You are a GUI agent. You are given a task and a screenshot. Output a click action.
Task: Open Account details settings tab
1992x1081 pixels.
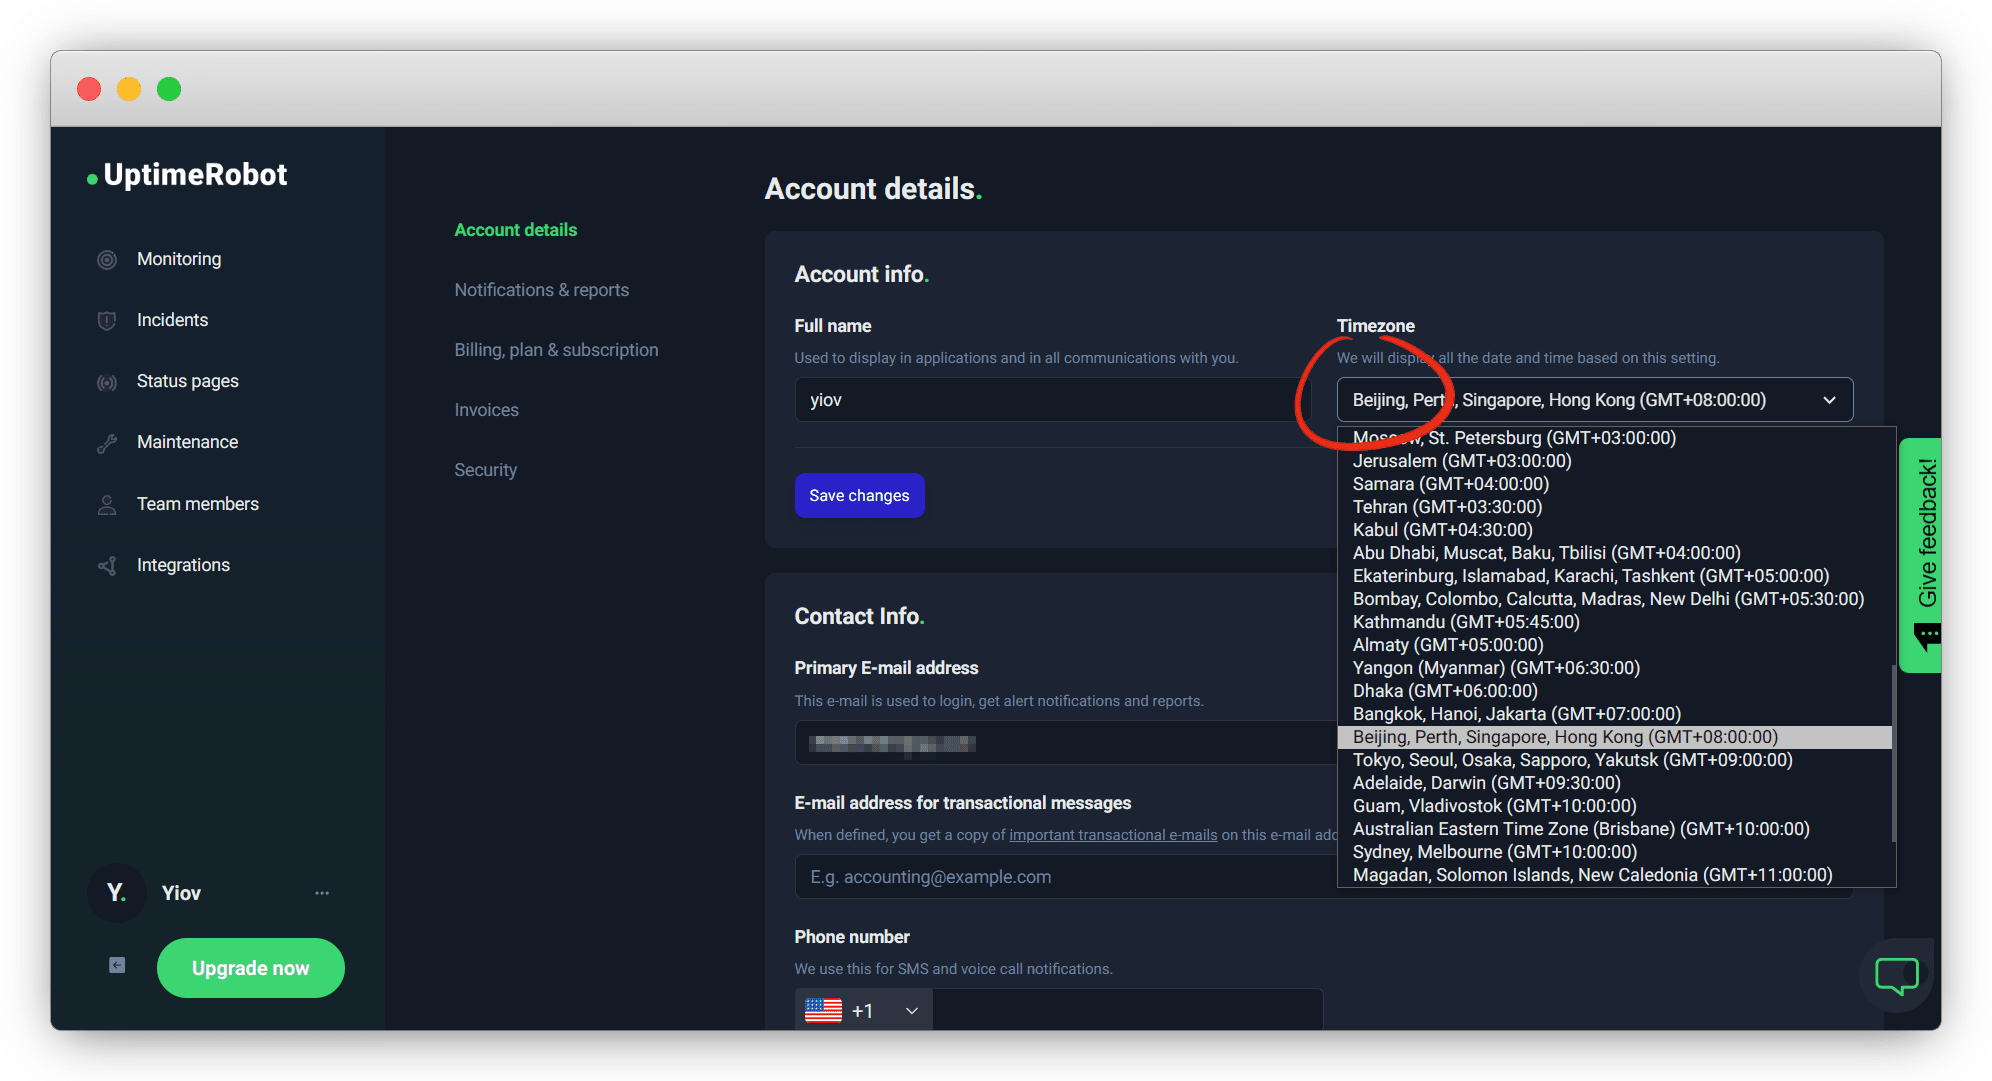coord(515,230)
